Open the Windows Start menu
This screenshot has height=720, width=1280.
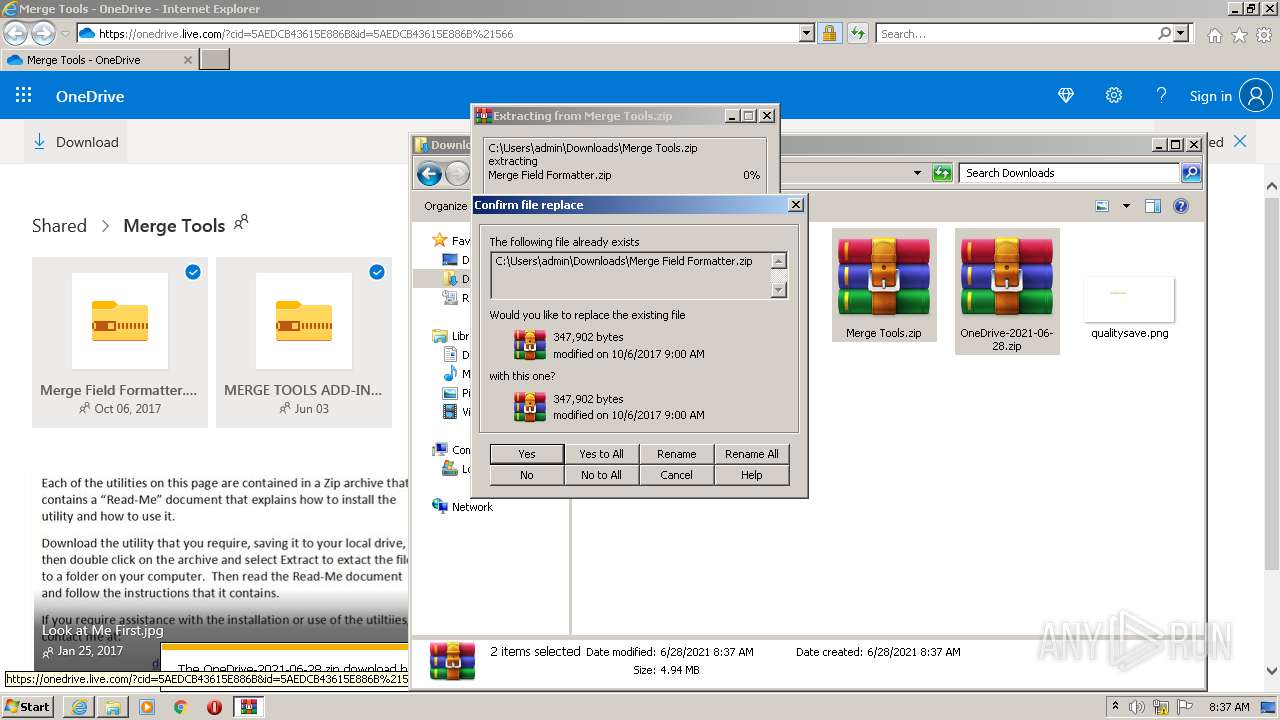coord(28,706)
